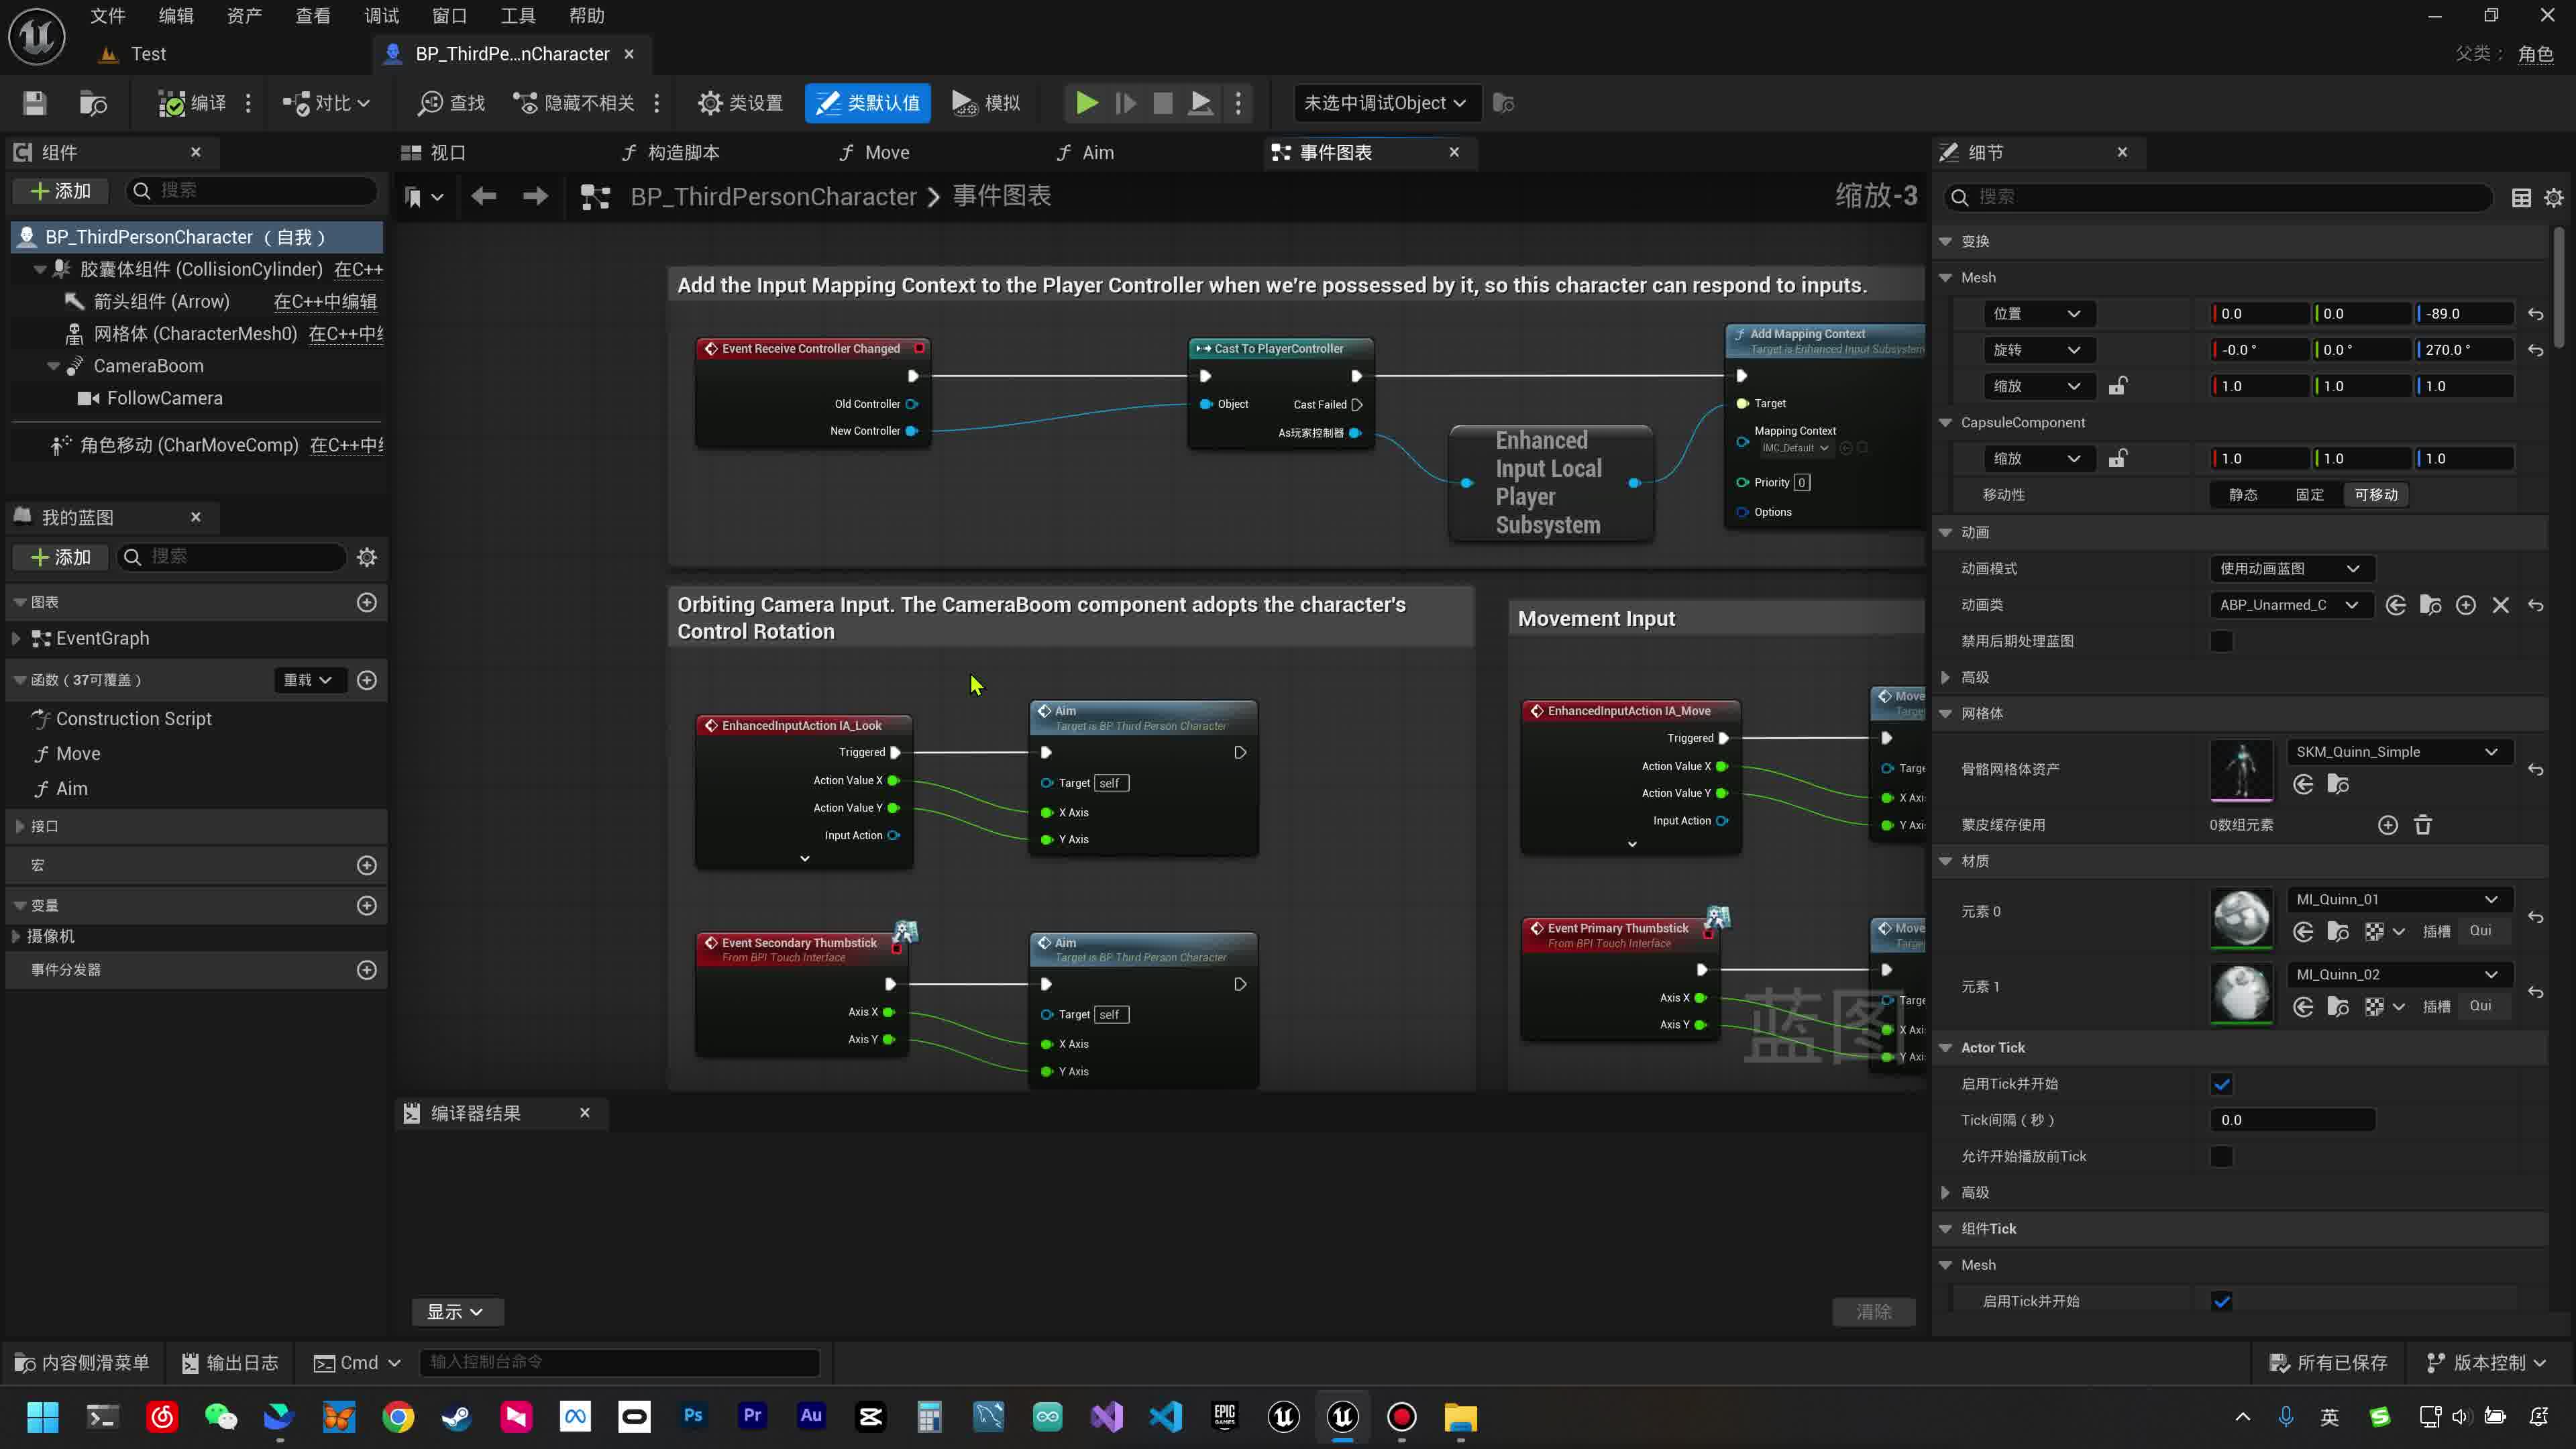Open the 工具 Tools menu
Viewport: 2576px width, 1449px height.
[x=518, y=16]
